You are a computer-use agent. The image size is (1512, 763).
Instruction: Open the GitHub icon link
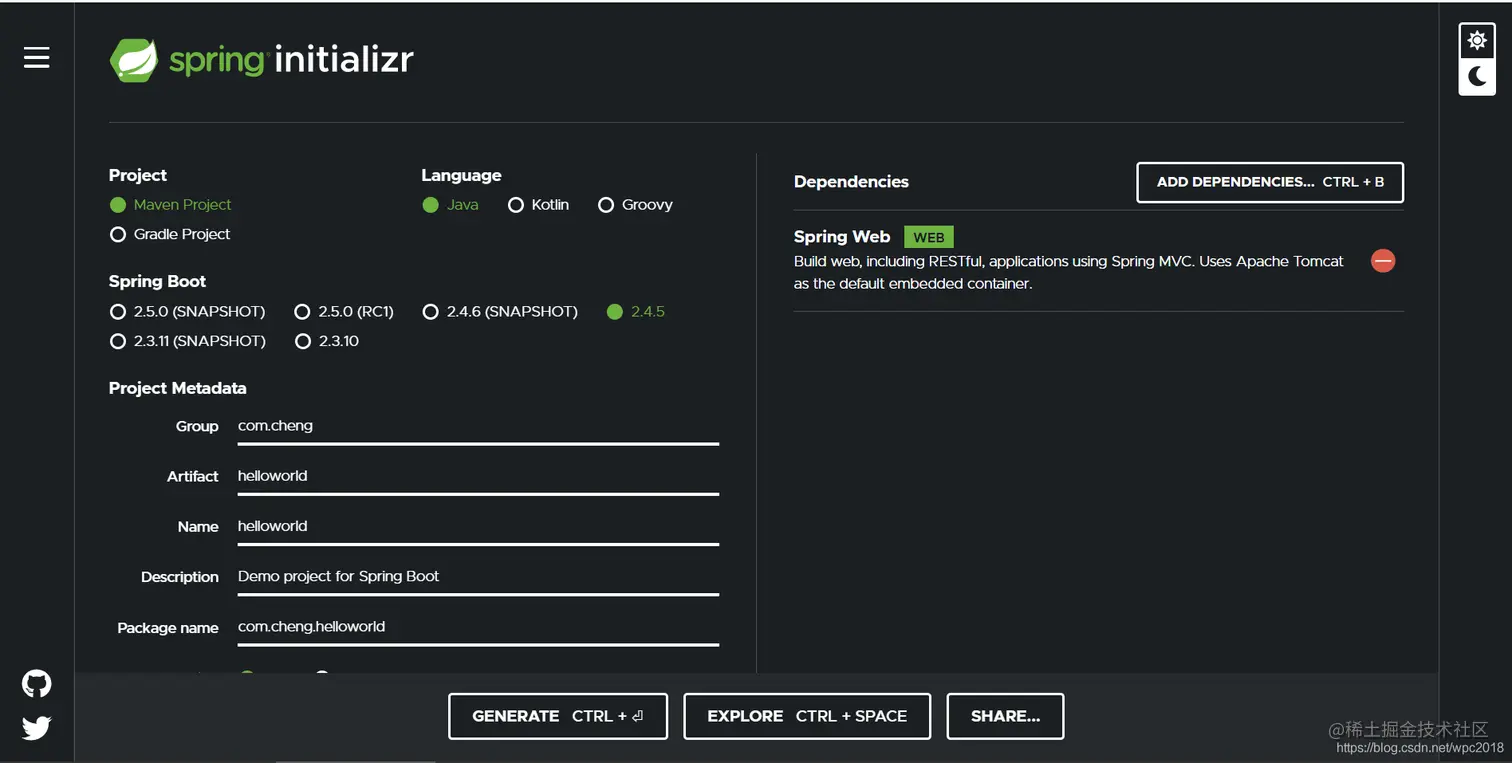point(37,684)
